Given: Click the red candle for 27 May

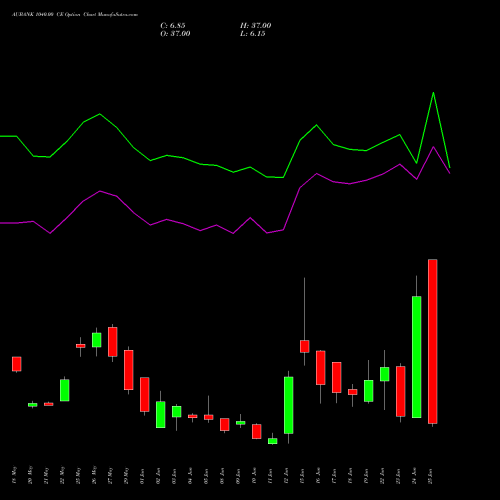Looking at the screenshot, I should pyautogui.click(x=113, y=342).
